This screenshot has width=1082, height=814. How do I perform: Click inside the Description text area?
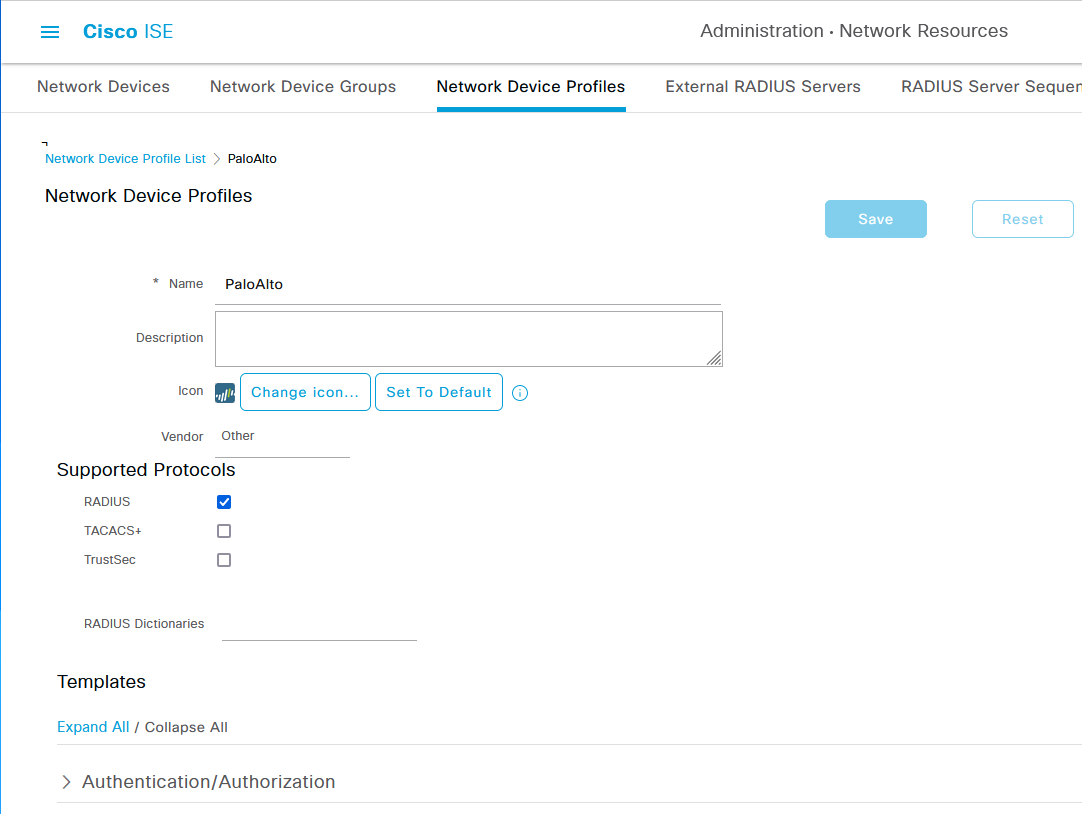tap(469, 339)
